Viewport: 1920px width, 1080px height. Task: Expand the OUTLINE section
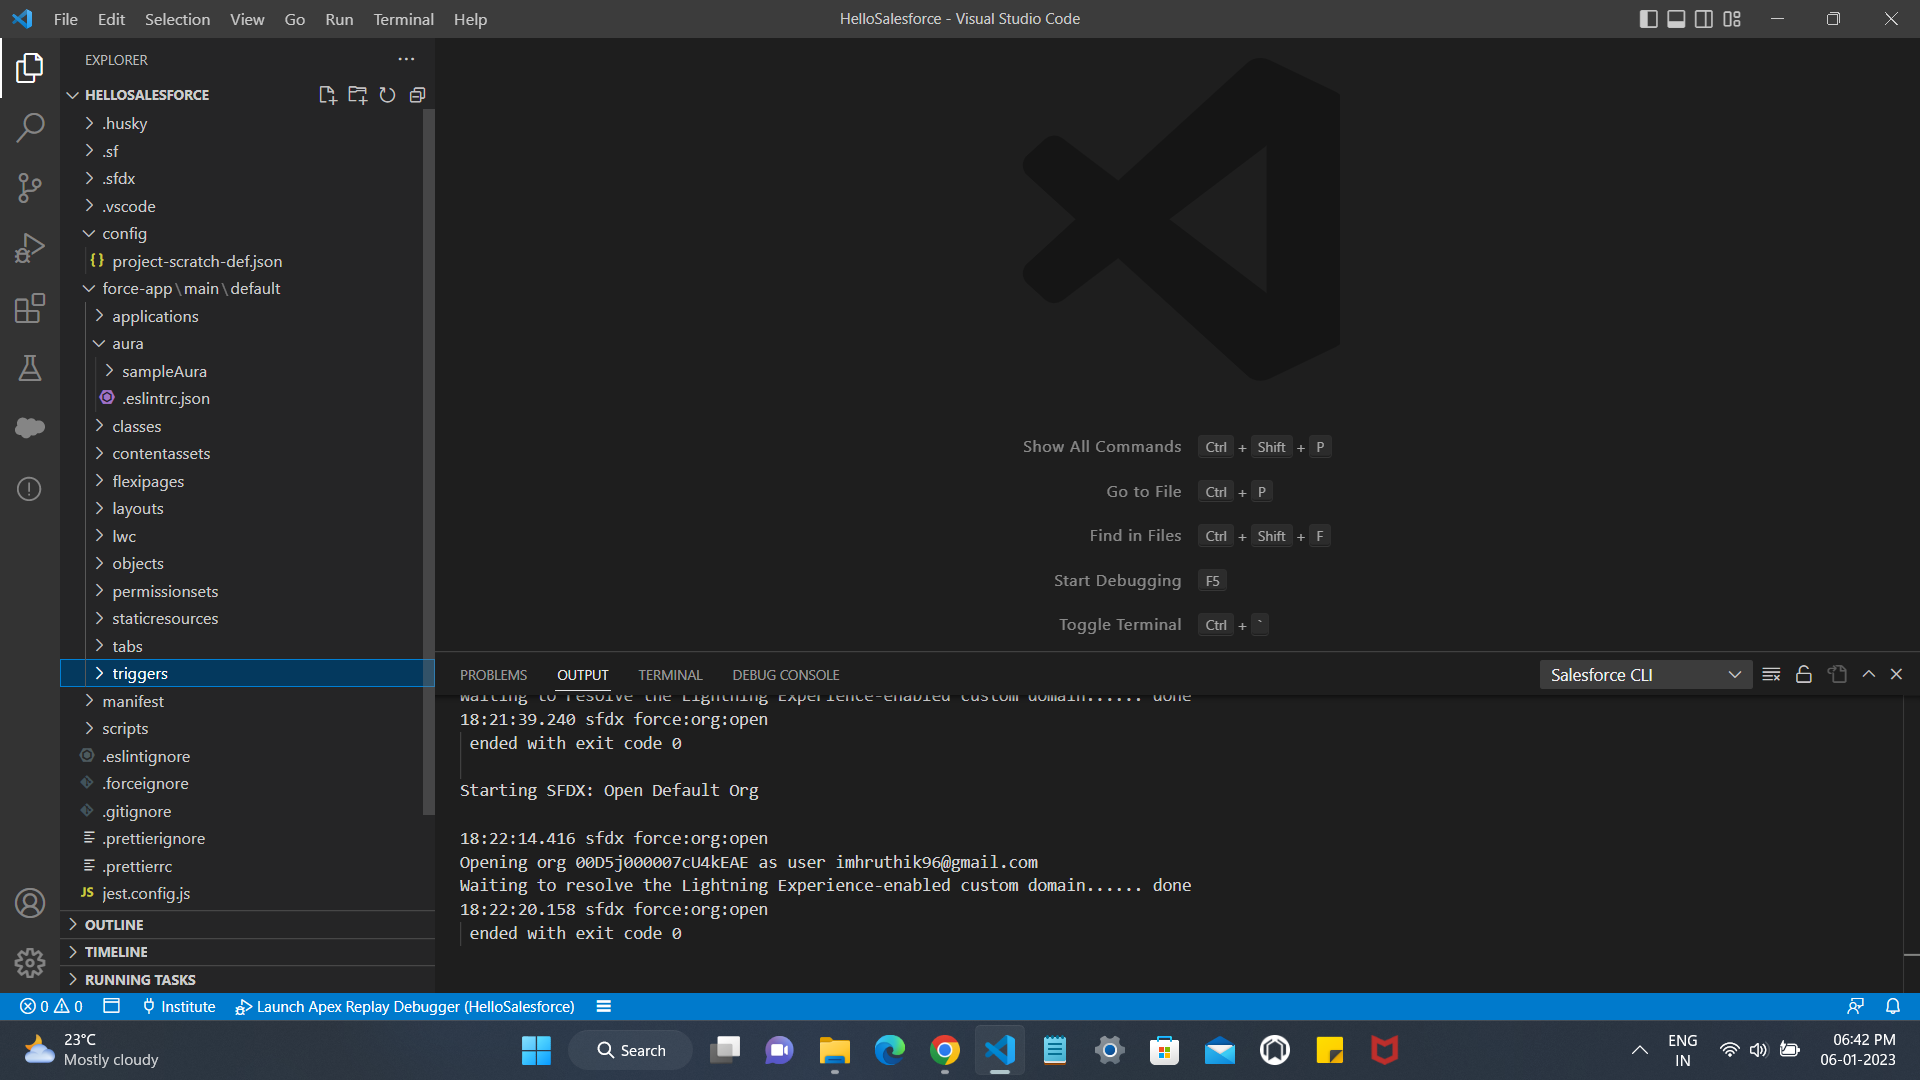point(114,925)
